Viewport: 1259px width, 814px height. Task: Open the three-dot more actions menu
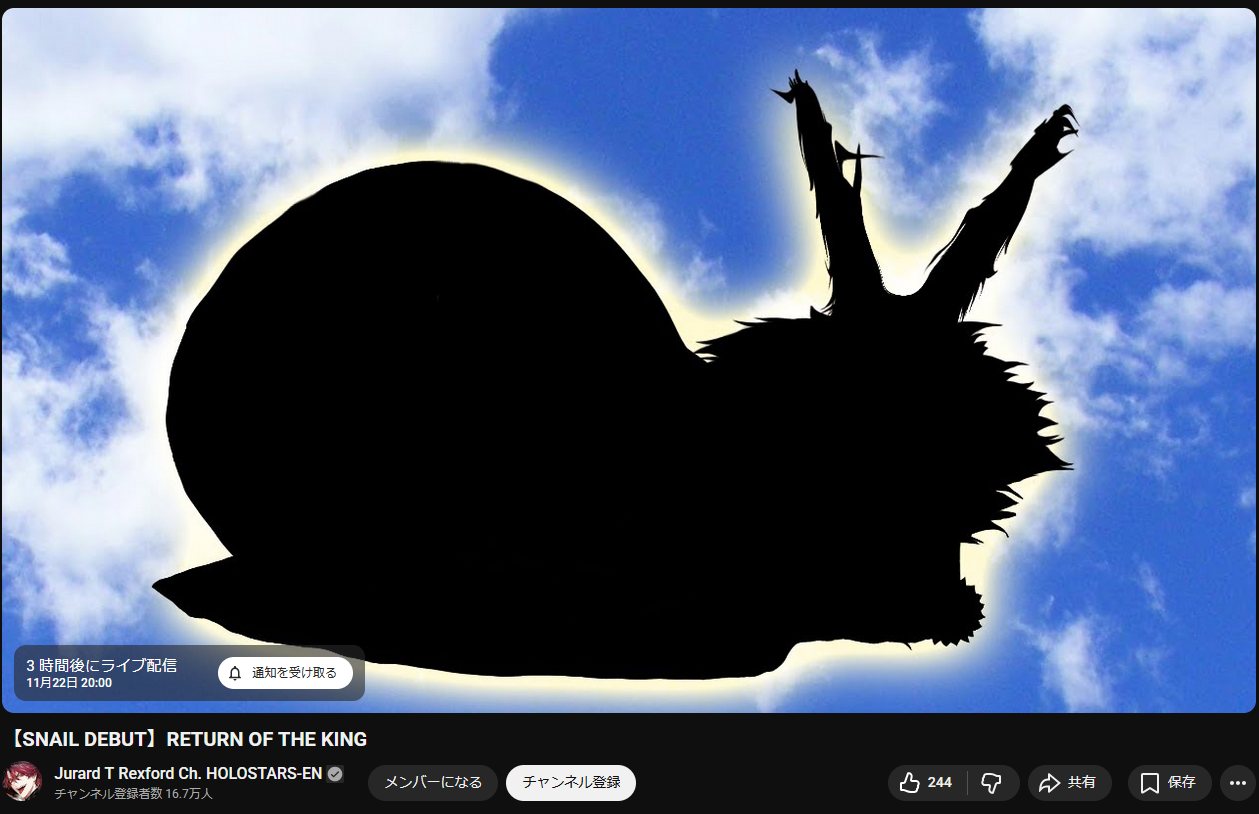[x=1239, y=782]
